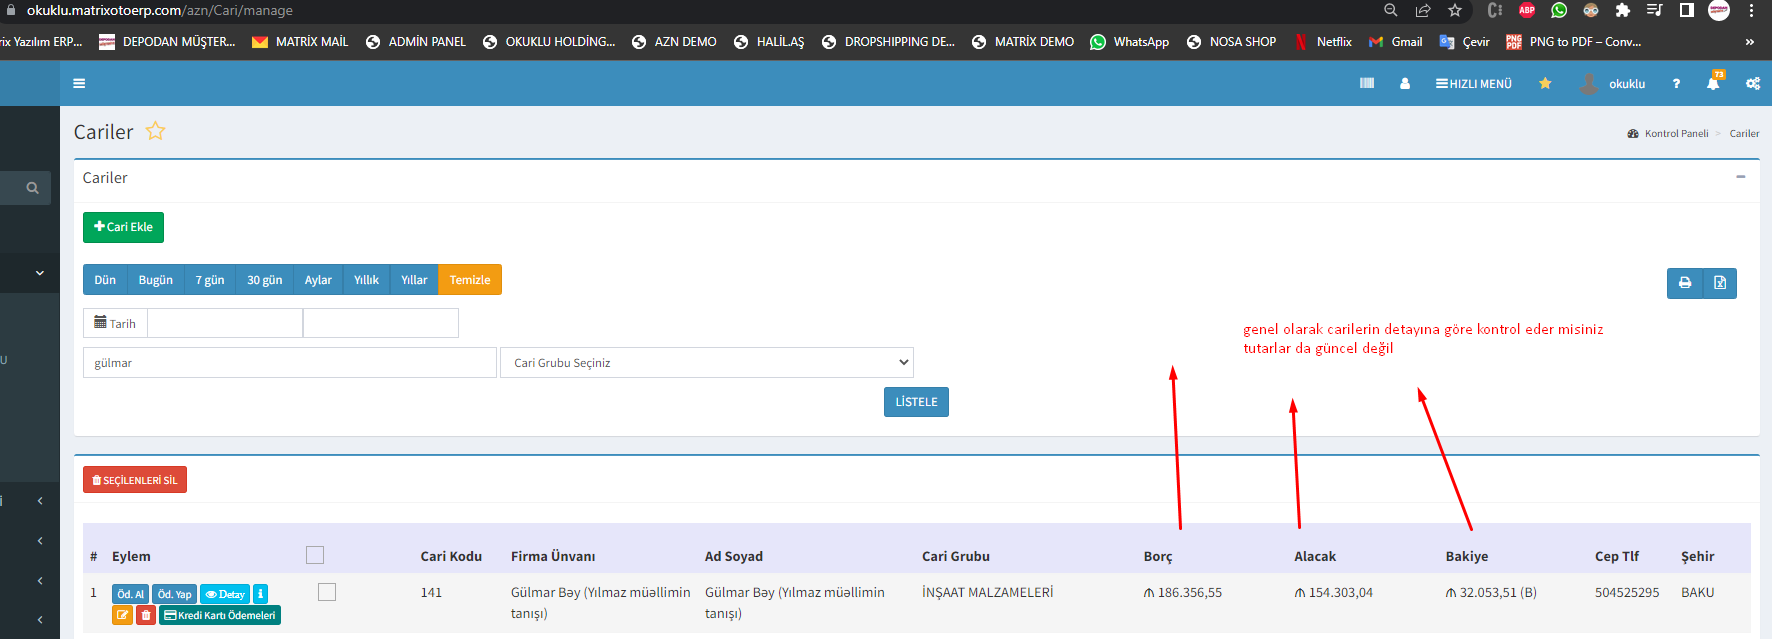Image resolution: width=1772 pixels, height=639 pixels.
Task: Toggle the sidebar with the hamburger icon
Action: point(79,84)
